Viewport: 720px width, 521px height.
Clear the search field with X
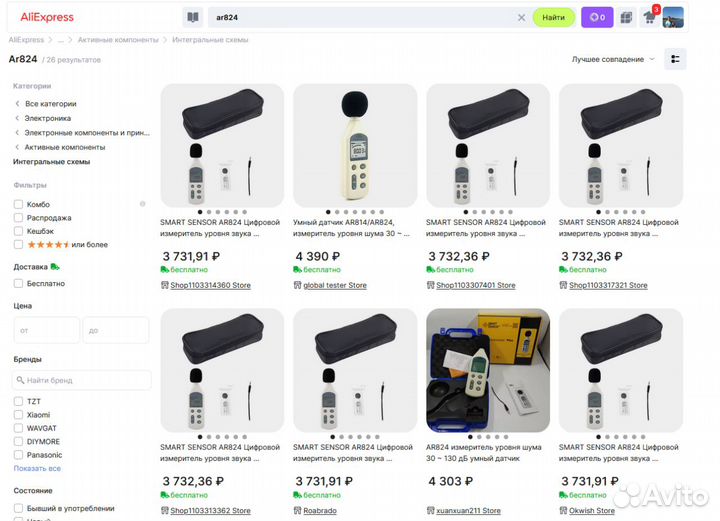[521, 17]
